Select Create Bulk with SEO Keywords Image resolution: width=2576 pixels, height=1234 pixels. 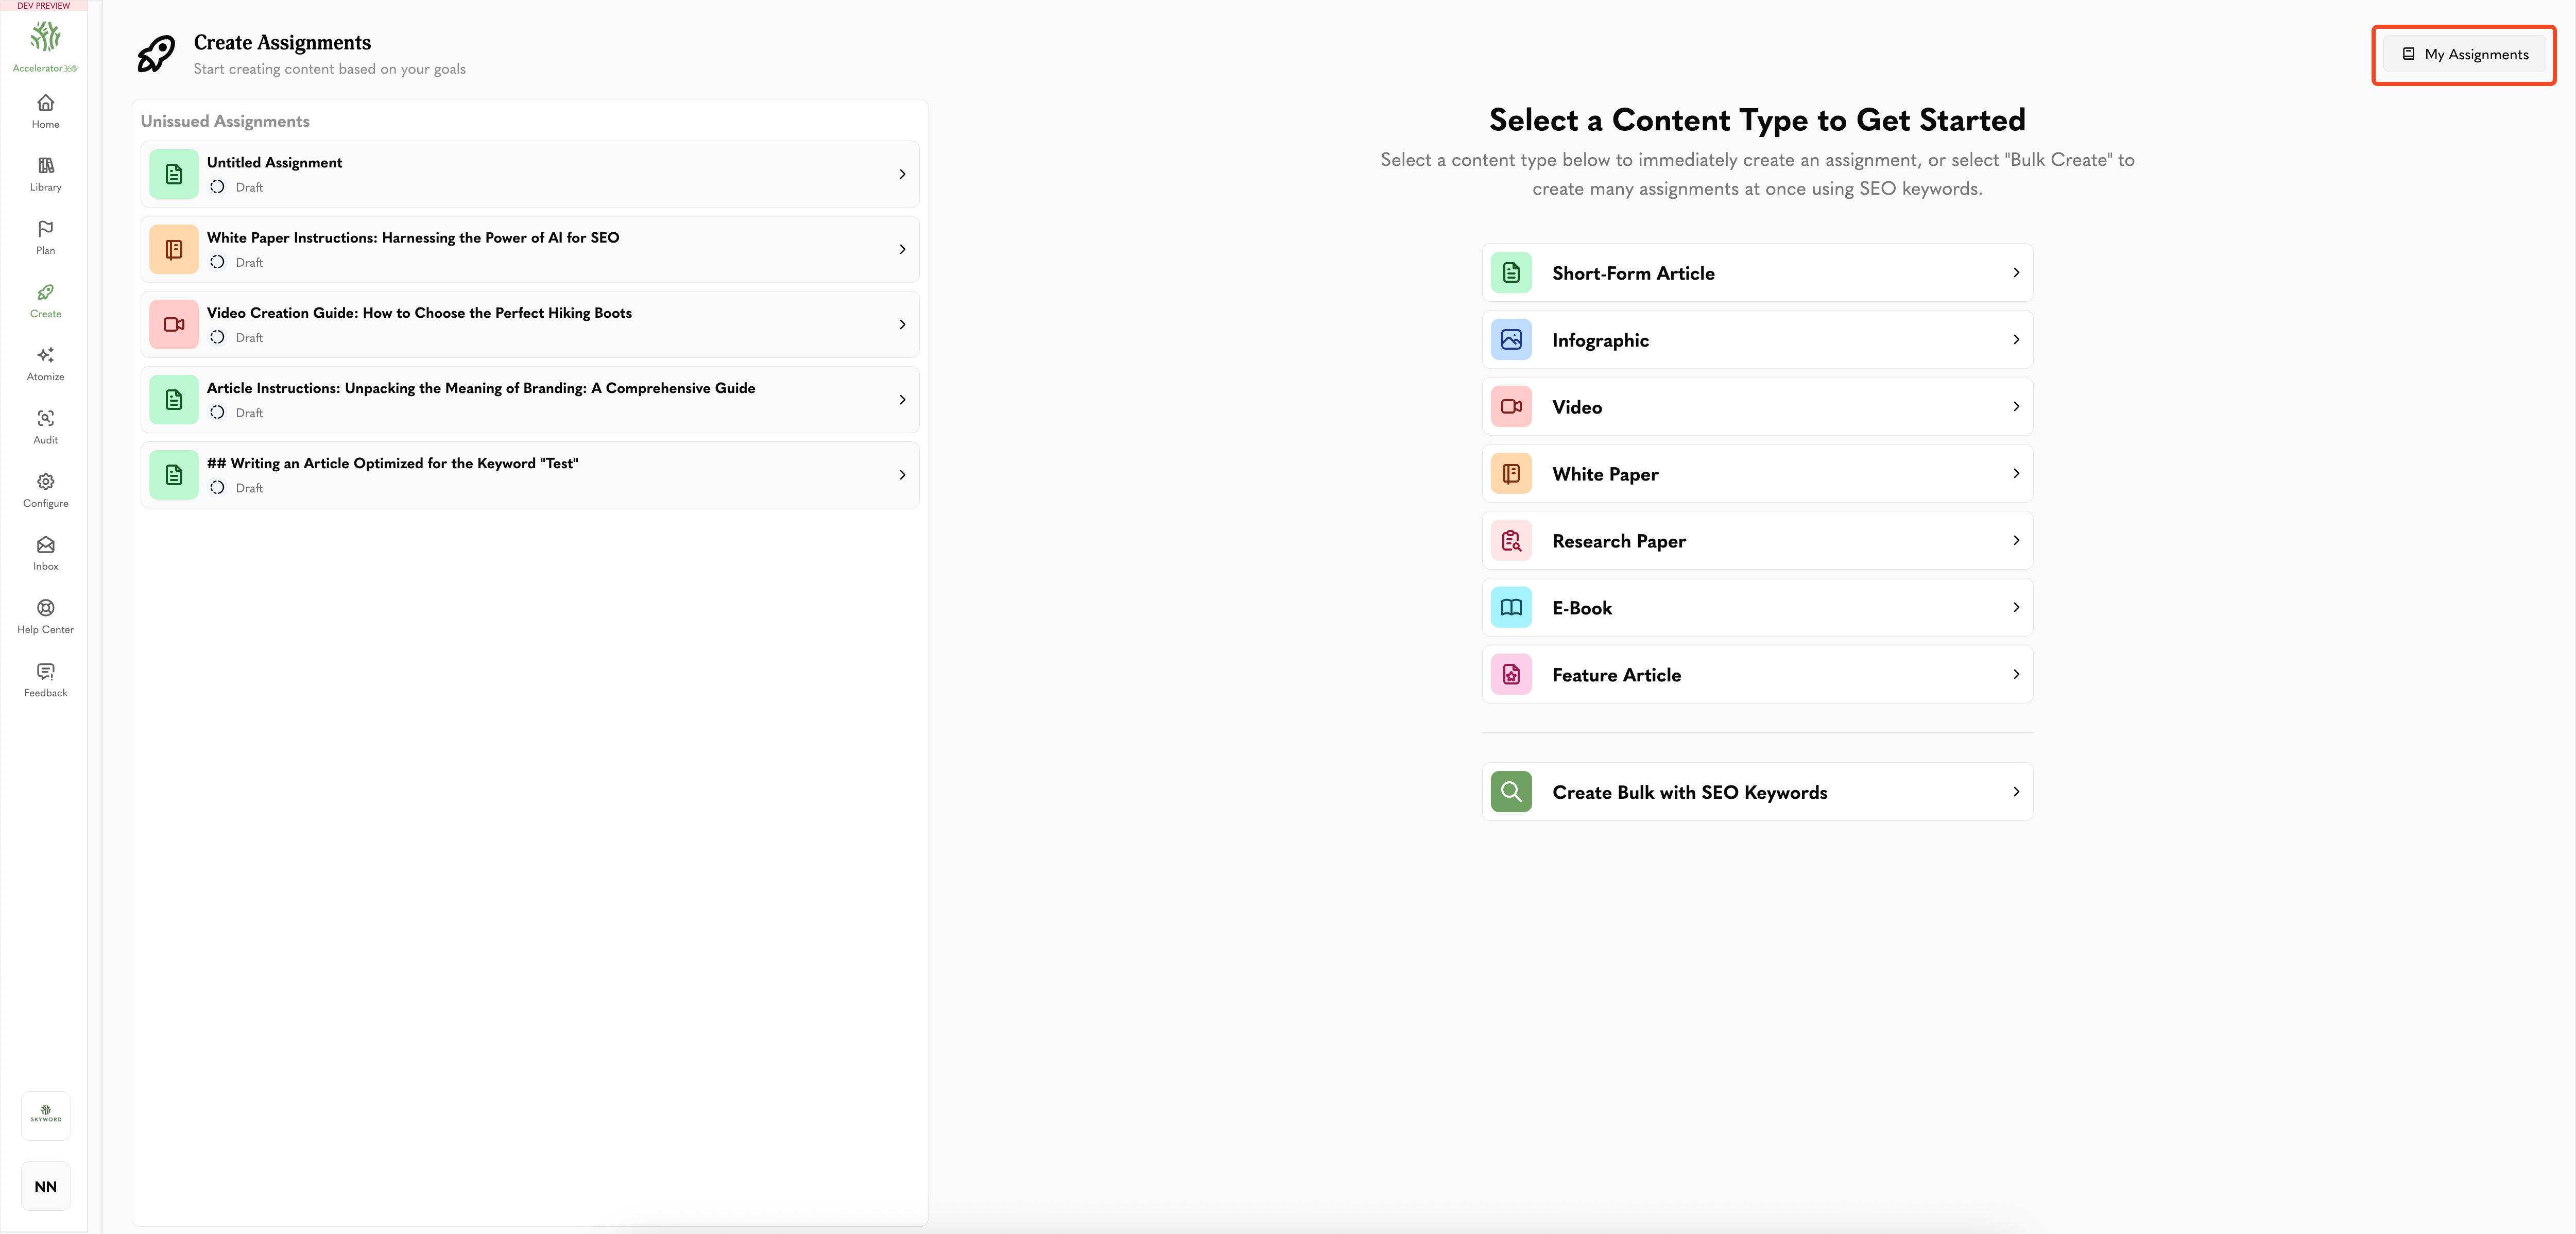(x=1757, y=792)
